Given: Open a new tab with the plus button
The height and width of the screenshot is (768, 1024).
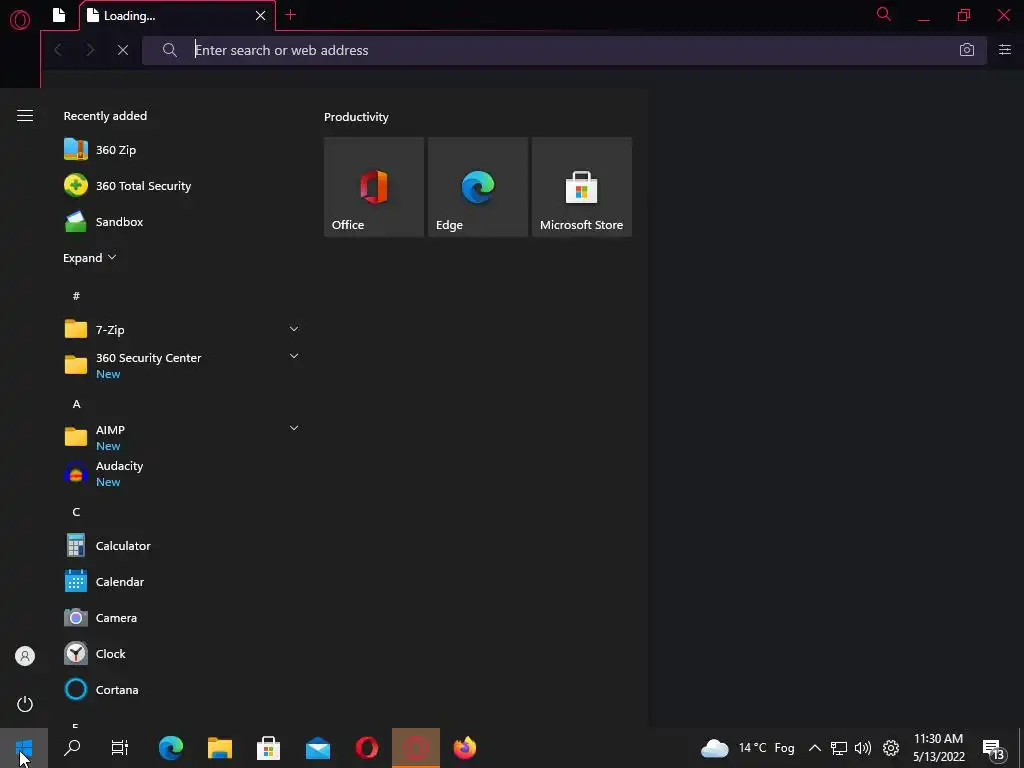Looking at the screenshot, I should (x=291, y=15).
